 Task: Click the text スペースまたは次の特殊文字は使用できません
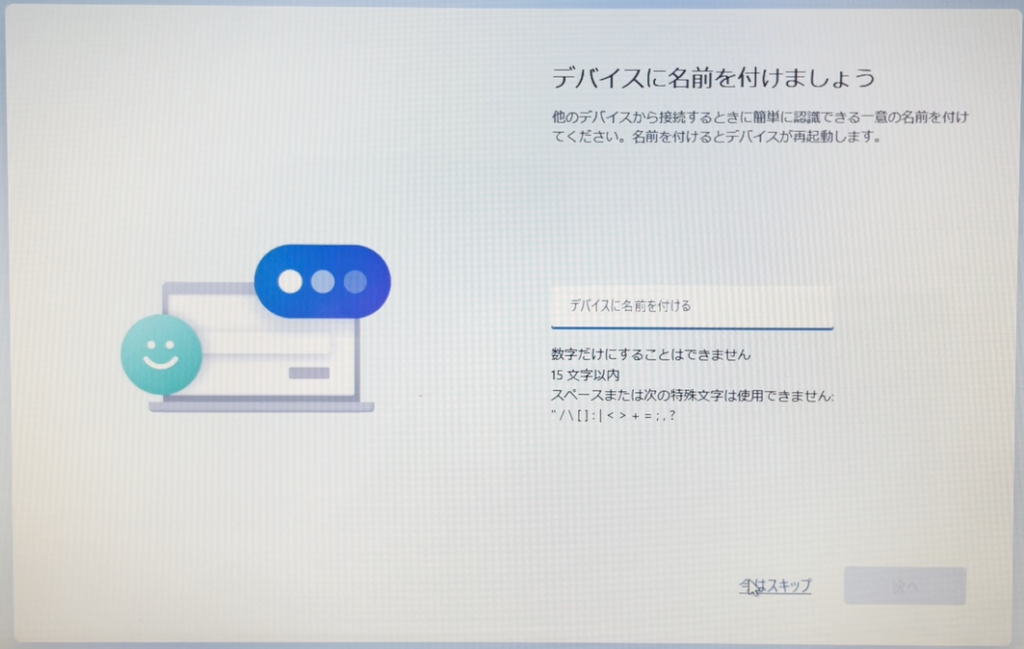click(x=692, y=395)
